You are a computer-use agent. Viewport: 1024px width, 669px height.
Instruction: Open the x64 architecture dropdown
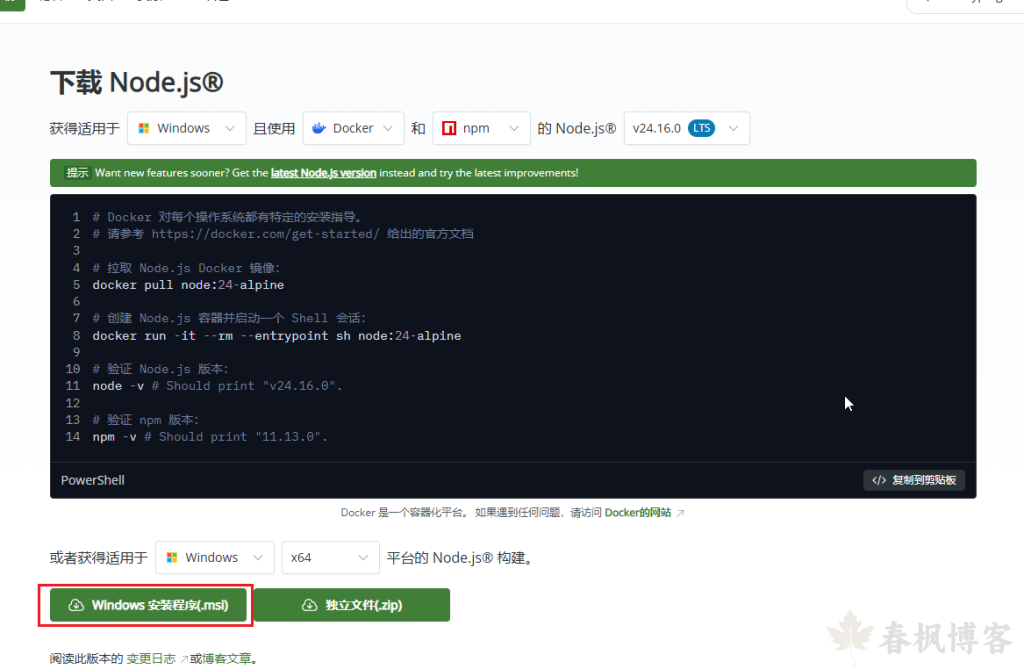(330, 557)
